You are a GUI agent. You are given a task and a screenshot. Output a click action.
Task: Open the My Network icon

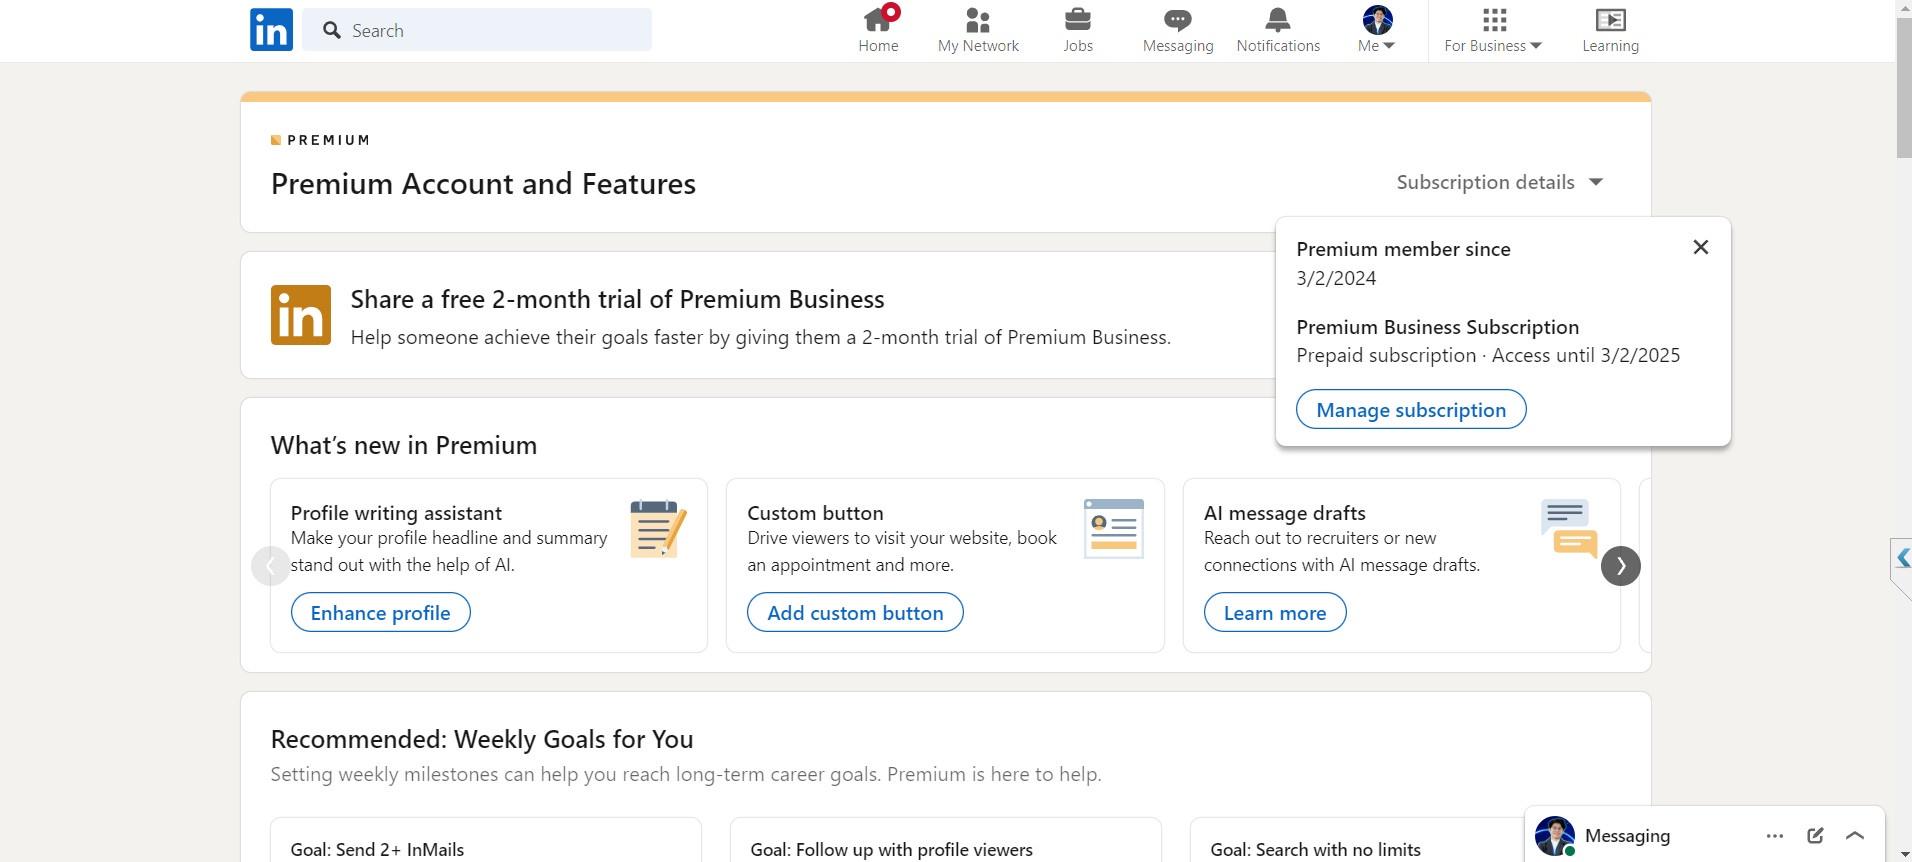click(x=978, y=20)
